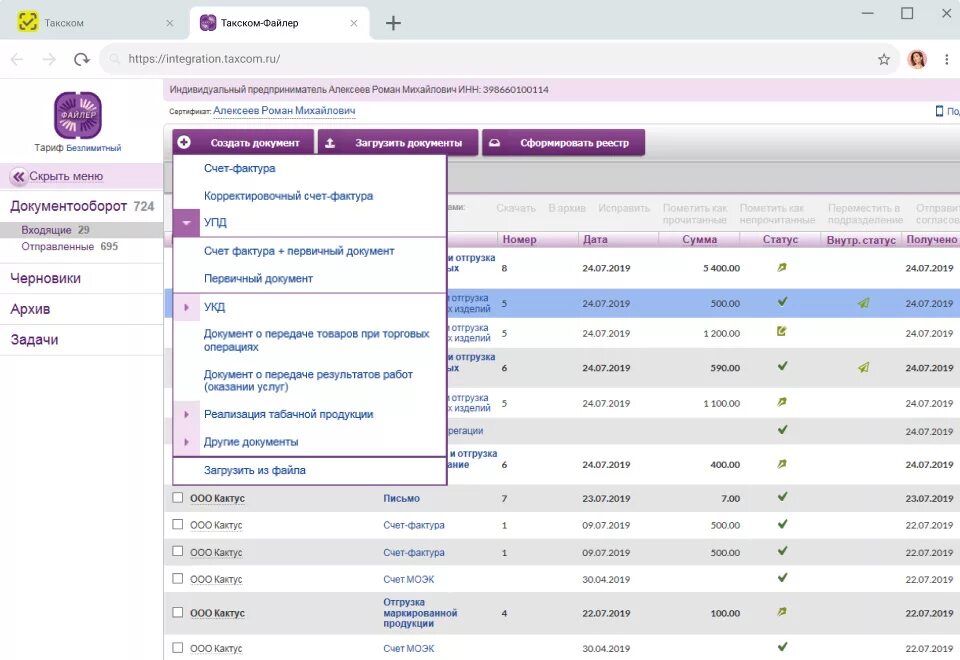
Task: Sort table by Номер column header
Action: point(519,239)
